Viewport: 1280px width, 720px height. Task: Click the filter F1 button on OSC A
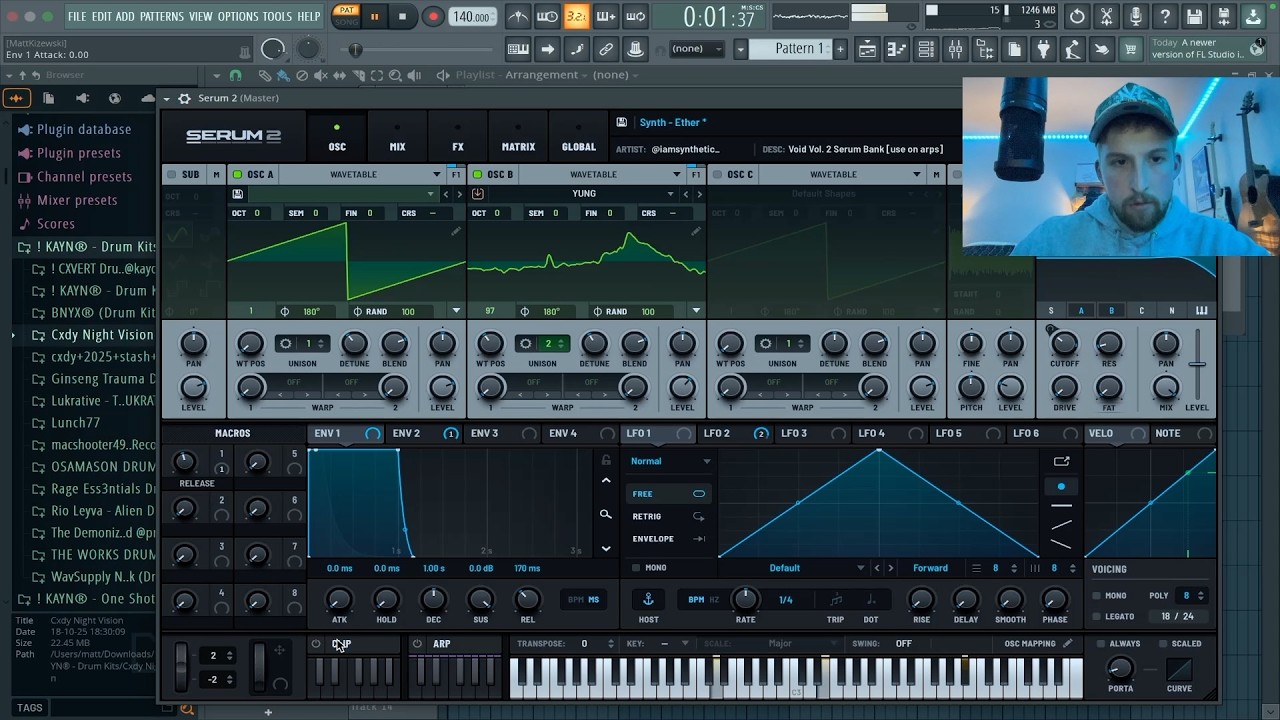[456, 174]
